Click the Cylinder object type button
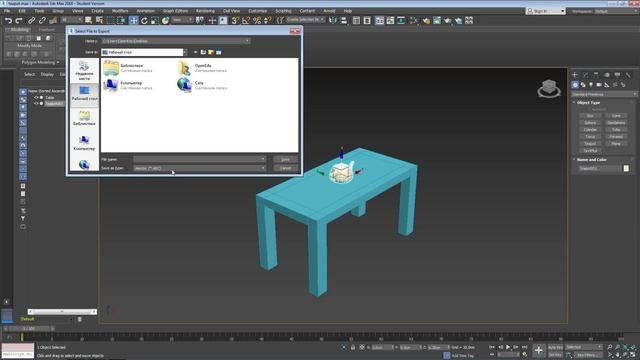This screenshot has width=640, height=360. point(590,130)
